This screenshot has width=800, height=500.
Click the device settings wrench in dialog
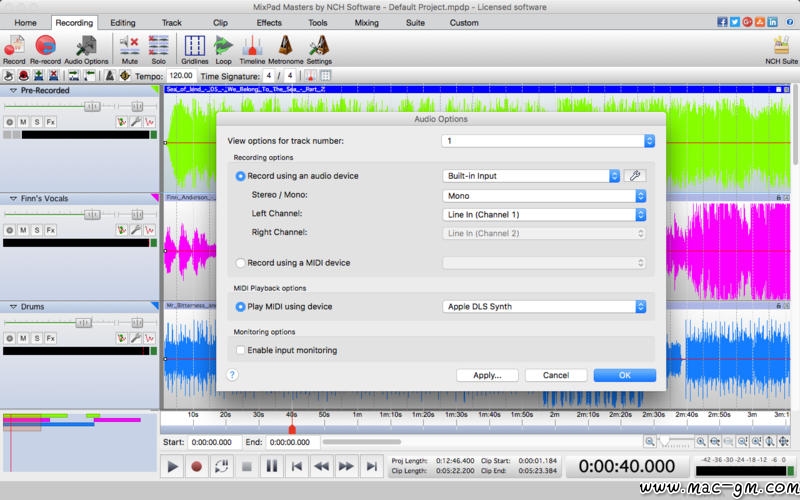[635, 176]
